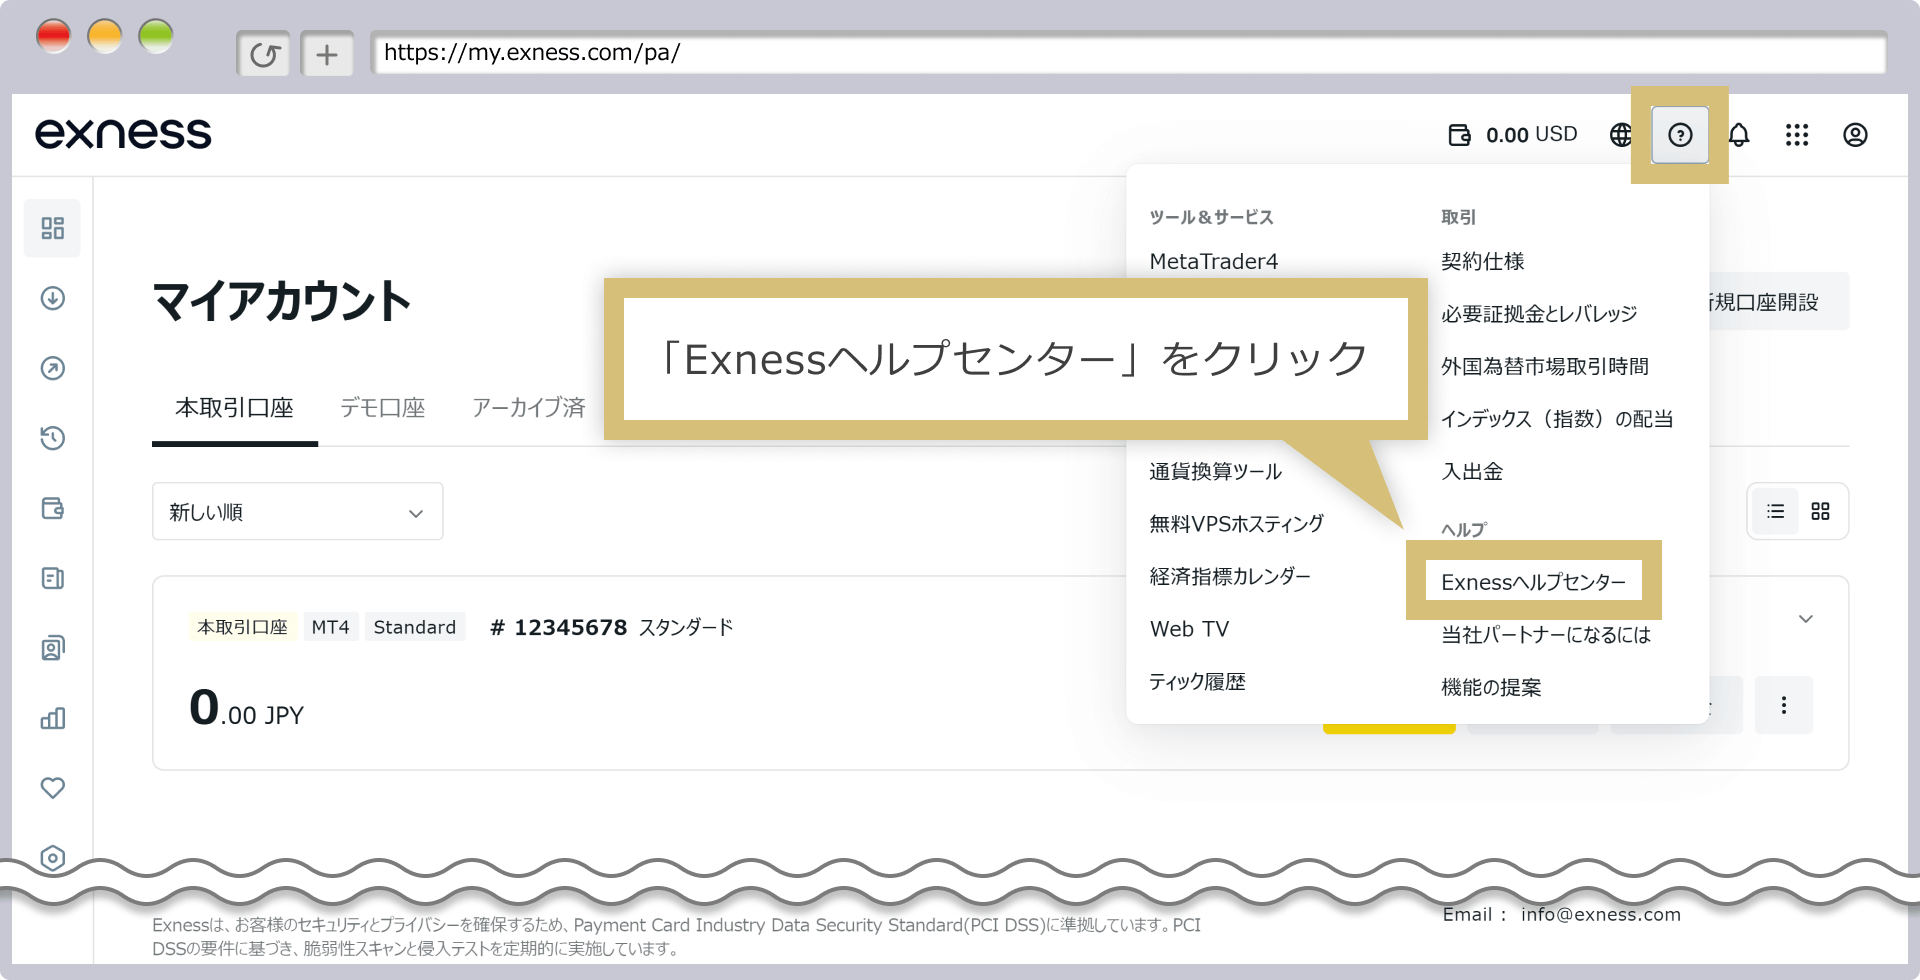Open インデックス（指数）の配当 menu item

pyautogui.click(x=1557, y=419)
